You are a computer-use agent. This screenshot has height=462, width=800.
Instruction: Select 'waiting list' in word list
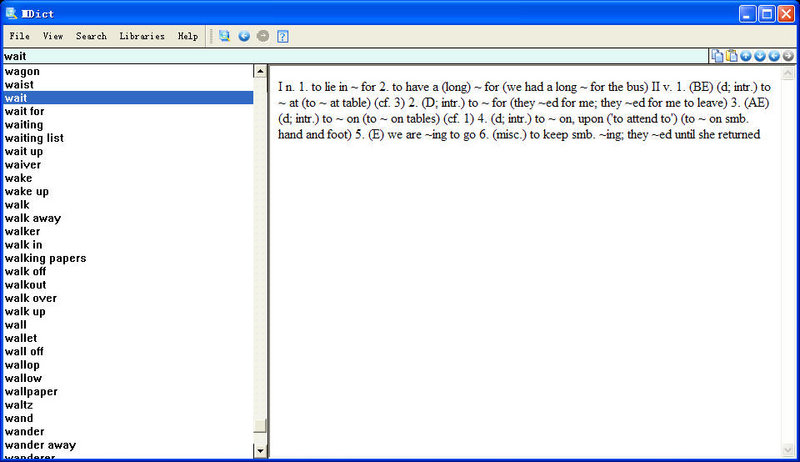[x=34, y=138]
